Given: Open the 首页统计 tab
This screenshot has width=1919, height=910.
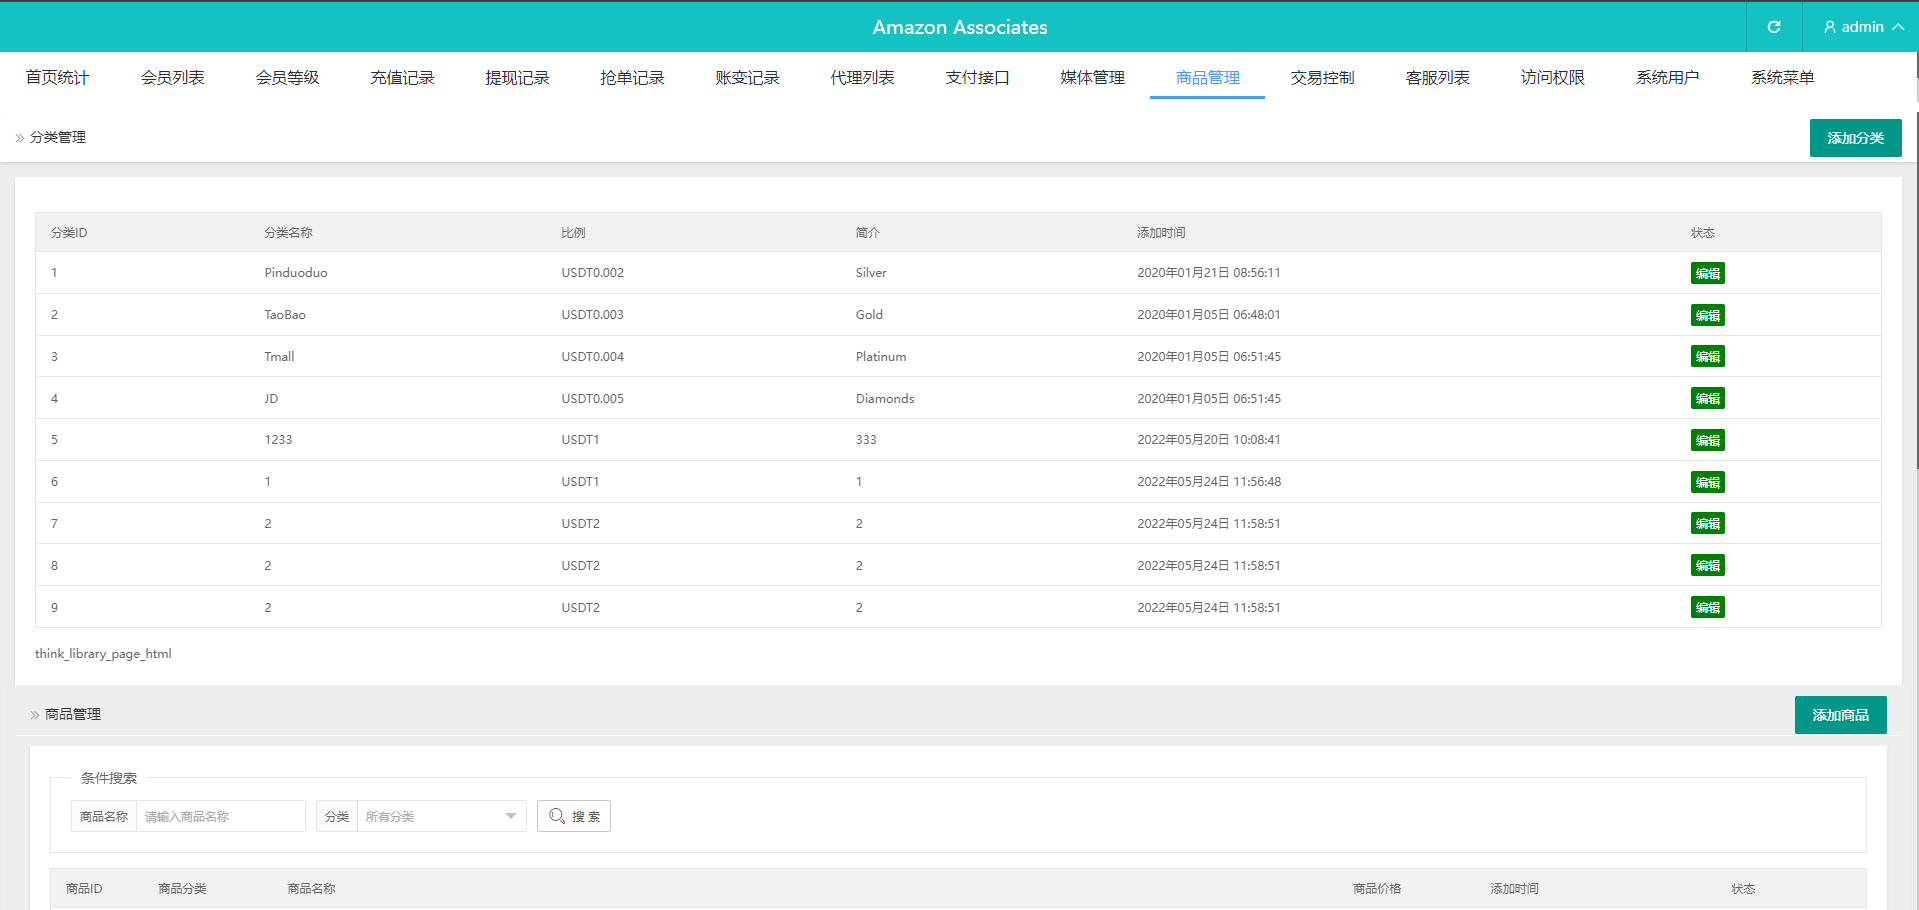Looking at the screenshot, I should (57, 77).
